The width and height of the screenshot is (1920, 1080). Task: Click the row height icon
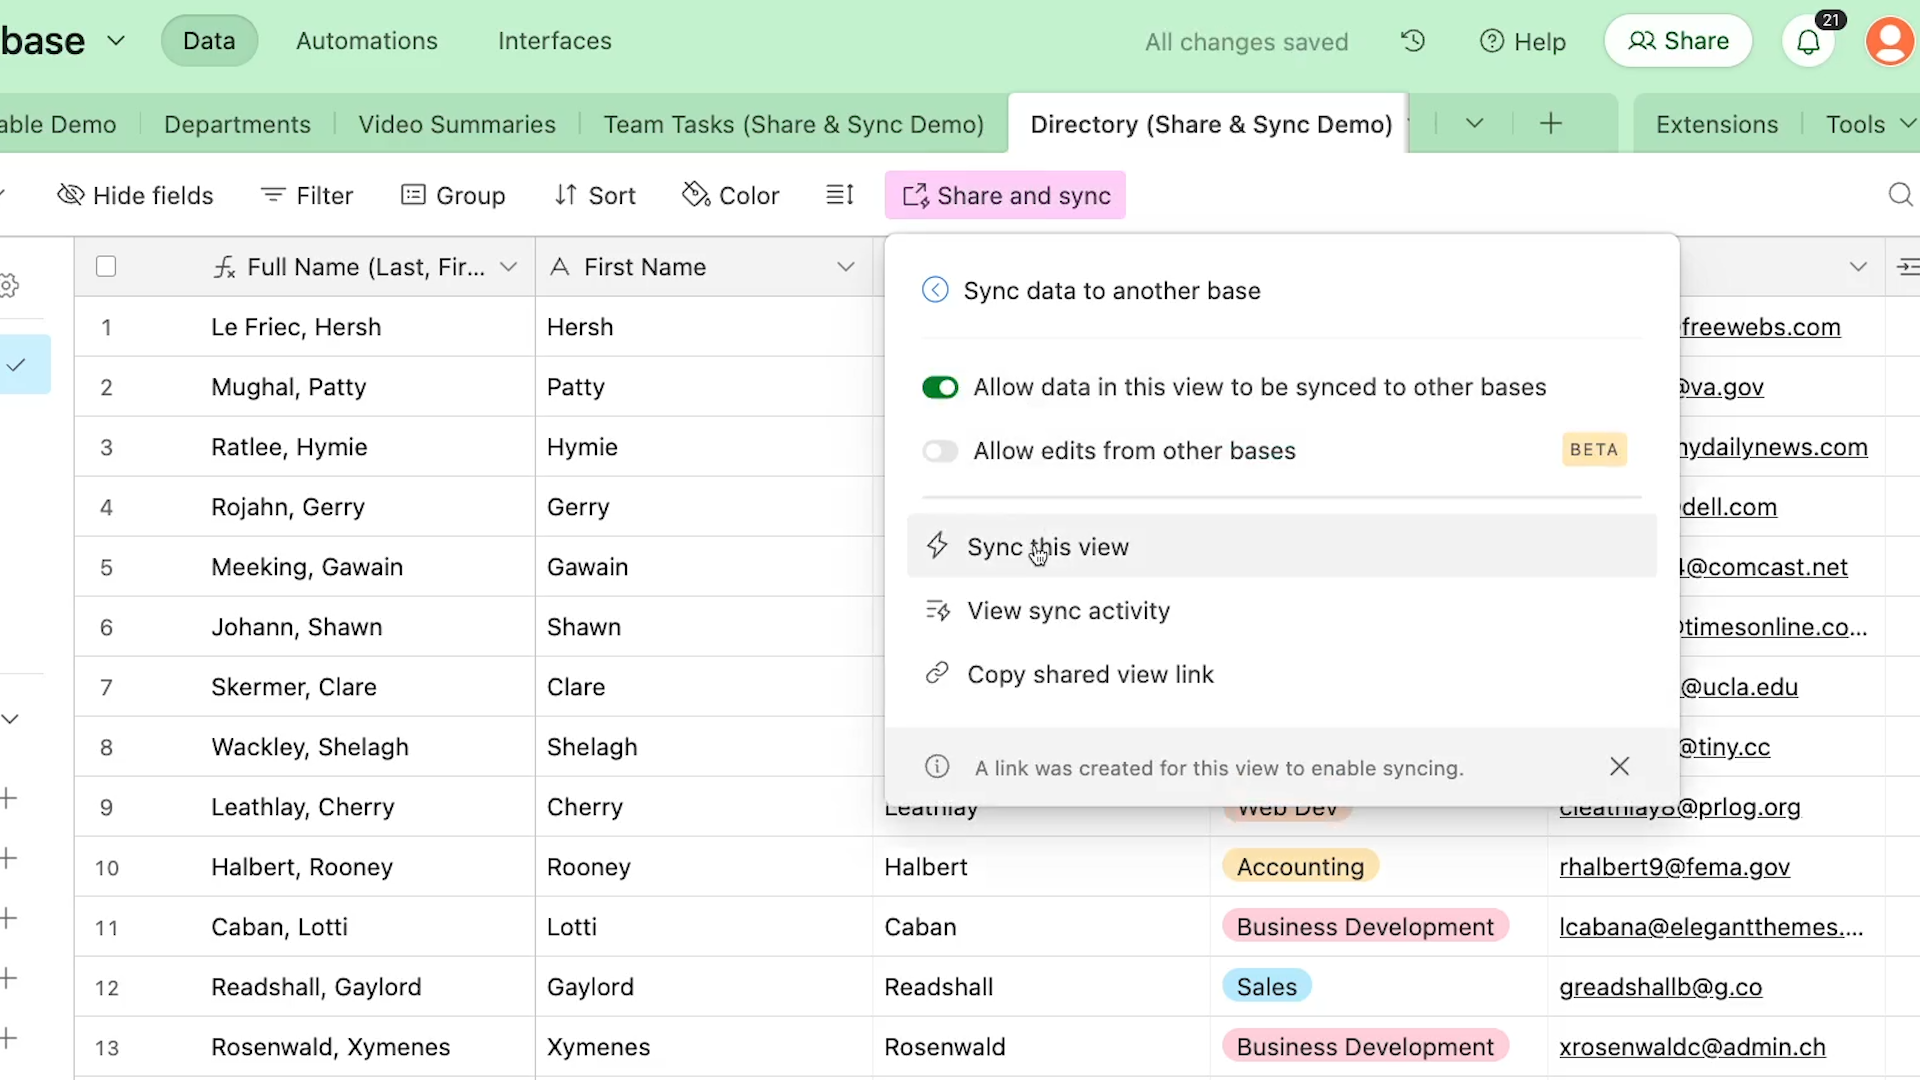pyautogui.click(x=840, y=195)
